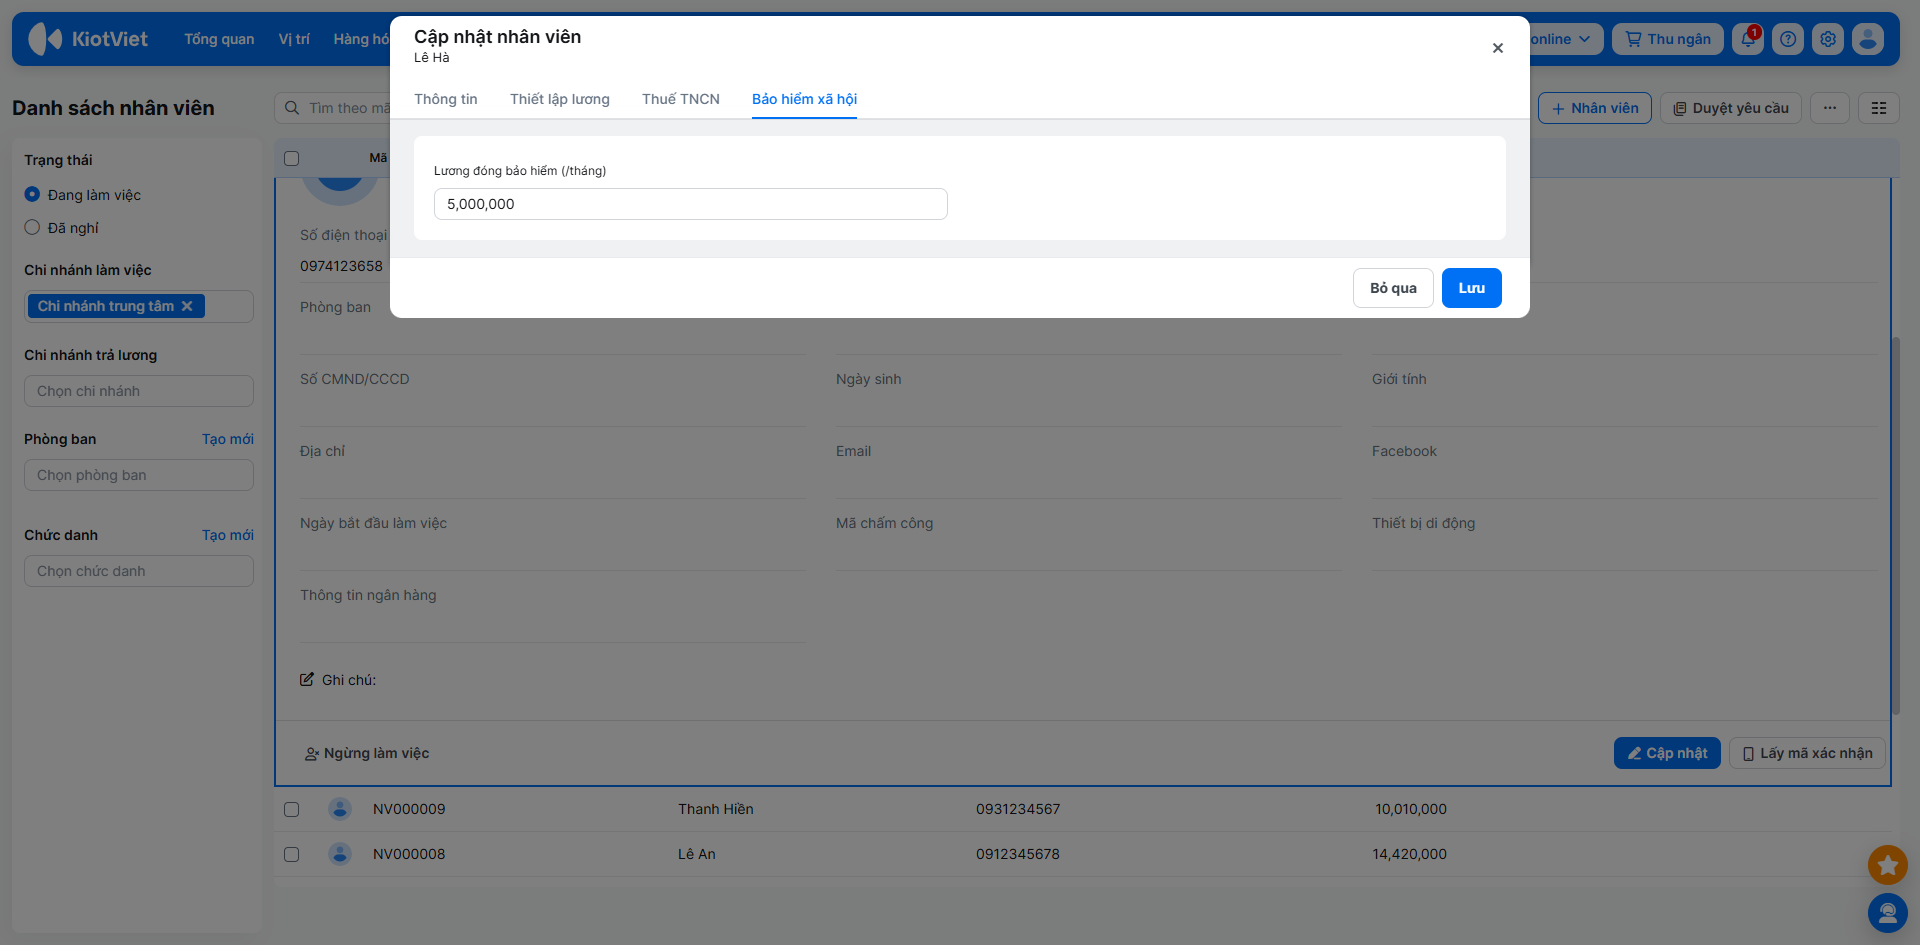Click the employee search field
Image resolution: width=1920 pixels, height=945 pixels.
pos(334,108)
